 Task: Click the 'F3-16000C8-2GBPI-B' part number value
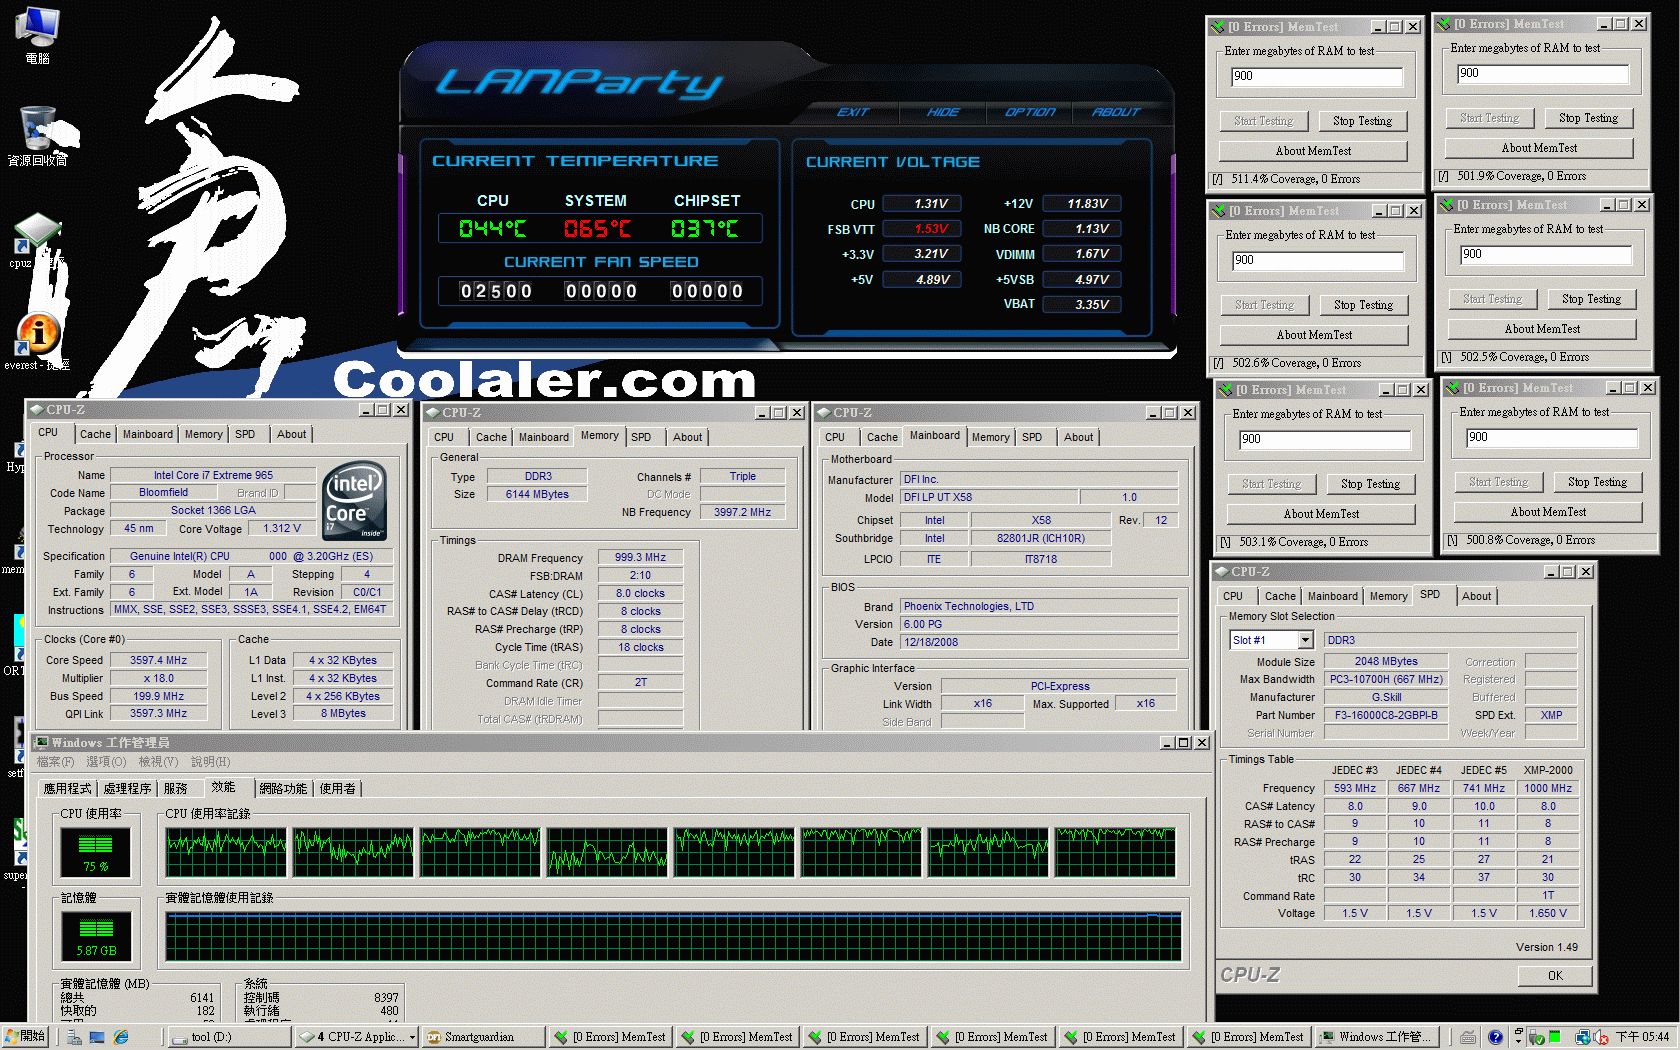(1386, 716)
